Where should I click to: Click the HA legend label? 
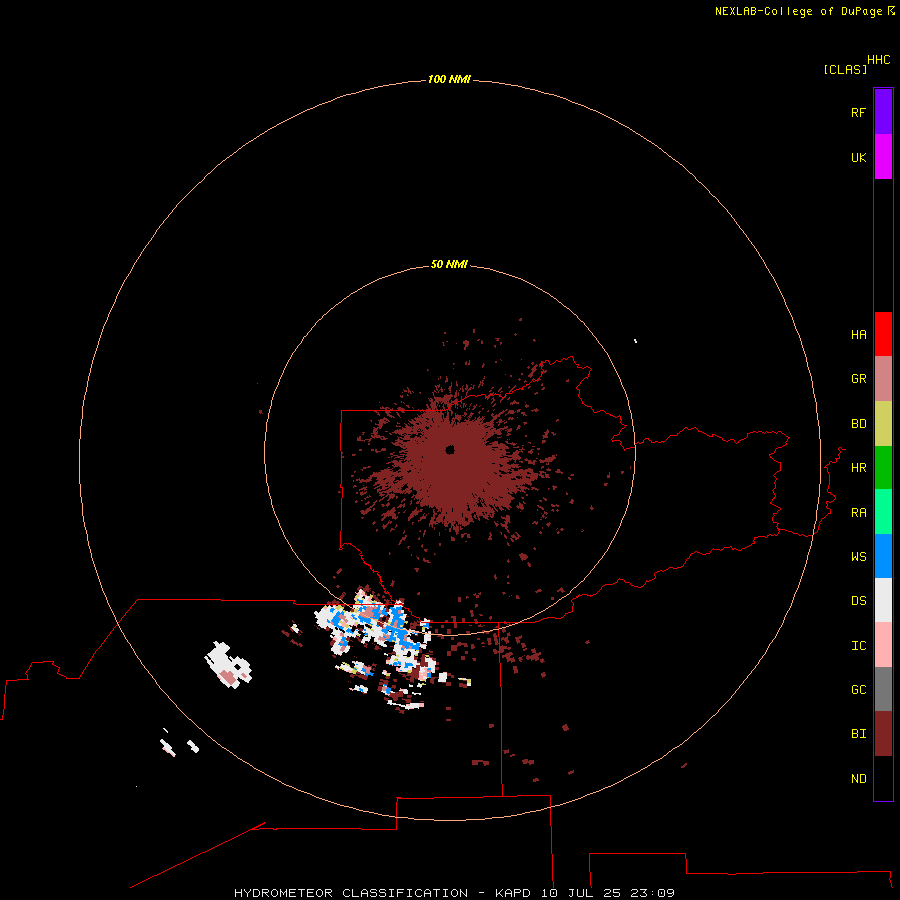click(859, 335)
